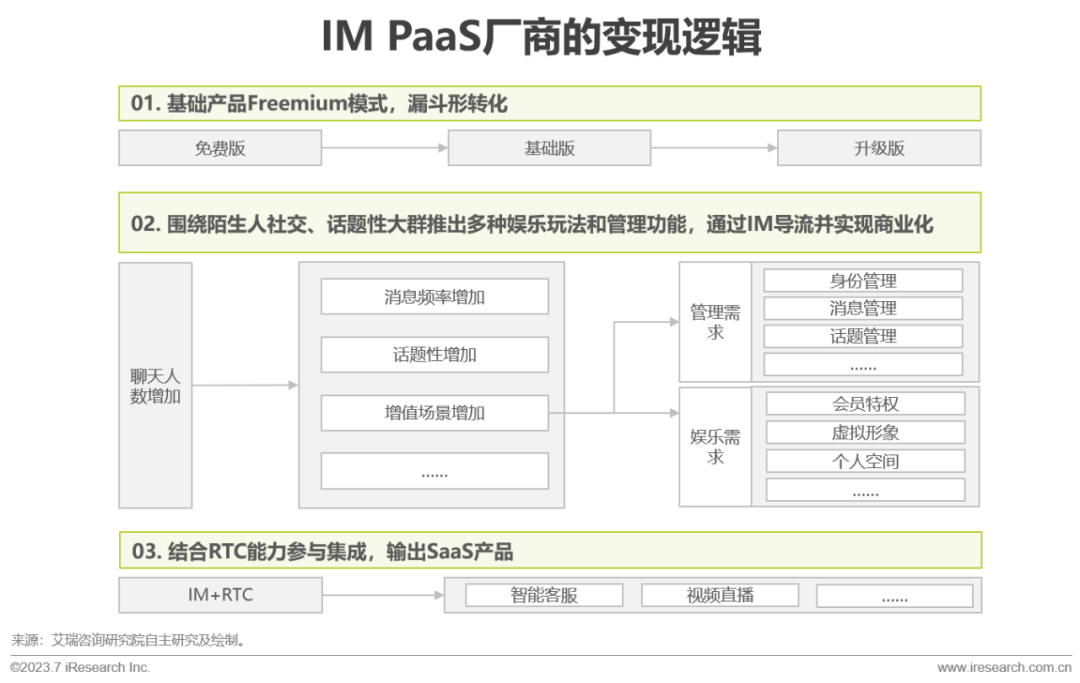The height and width of the screenshot is (683, 1080).
Task: Select the 聊天人数增加 block
Action: [x=155, y=385]
